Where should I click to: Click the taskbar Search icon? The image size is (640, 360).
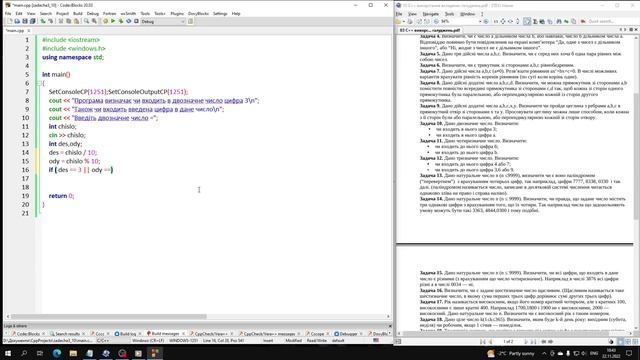pos(24,353)
